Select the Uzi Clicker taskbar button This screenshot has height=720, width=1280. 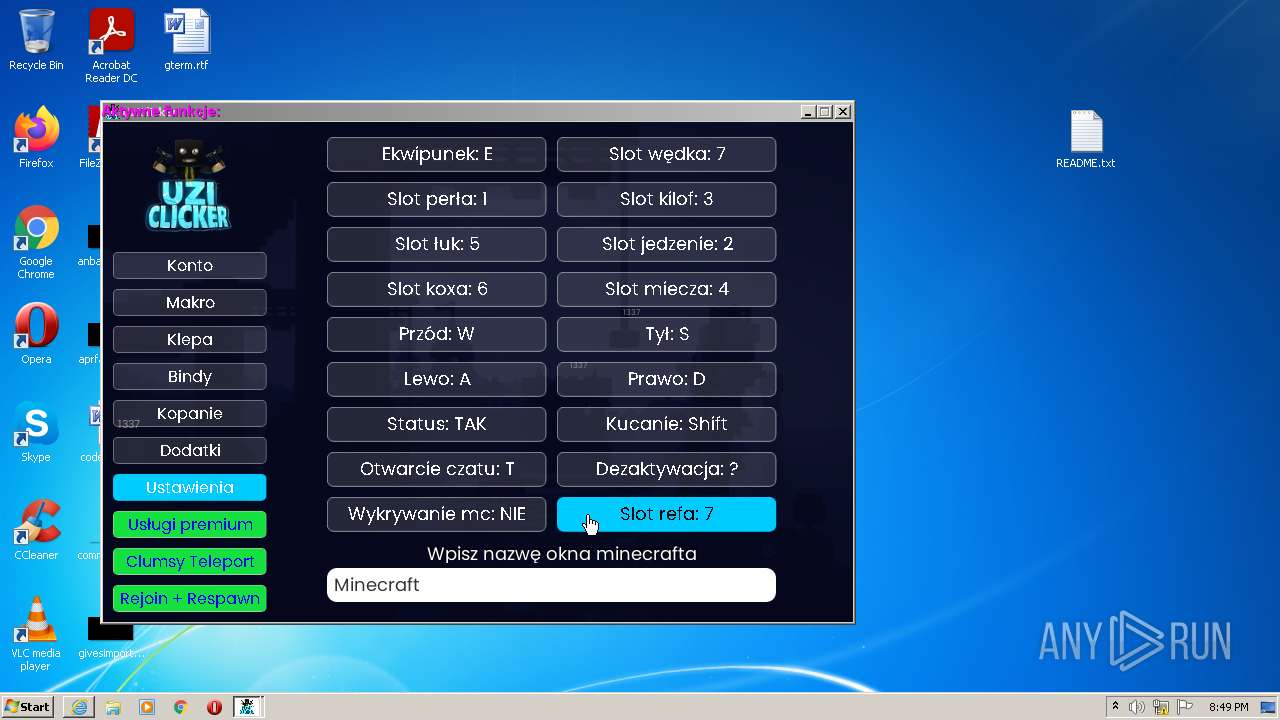pyautogui.click(x=248, y=707)
